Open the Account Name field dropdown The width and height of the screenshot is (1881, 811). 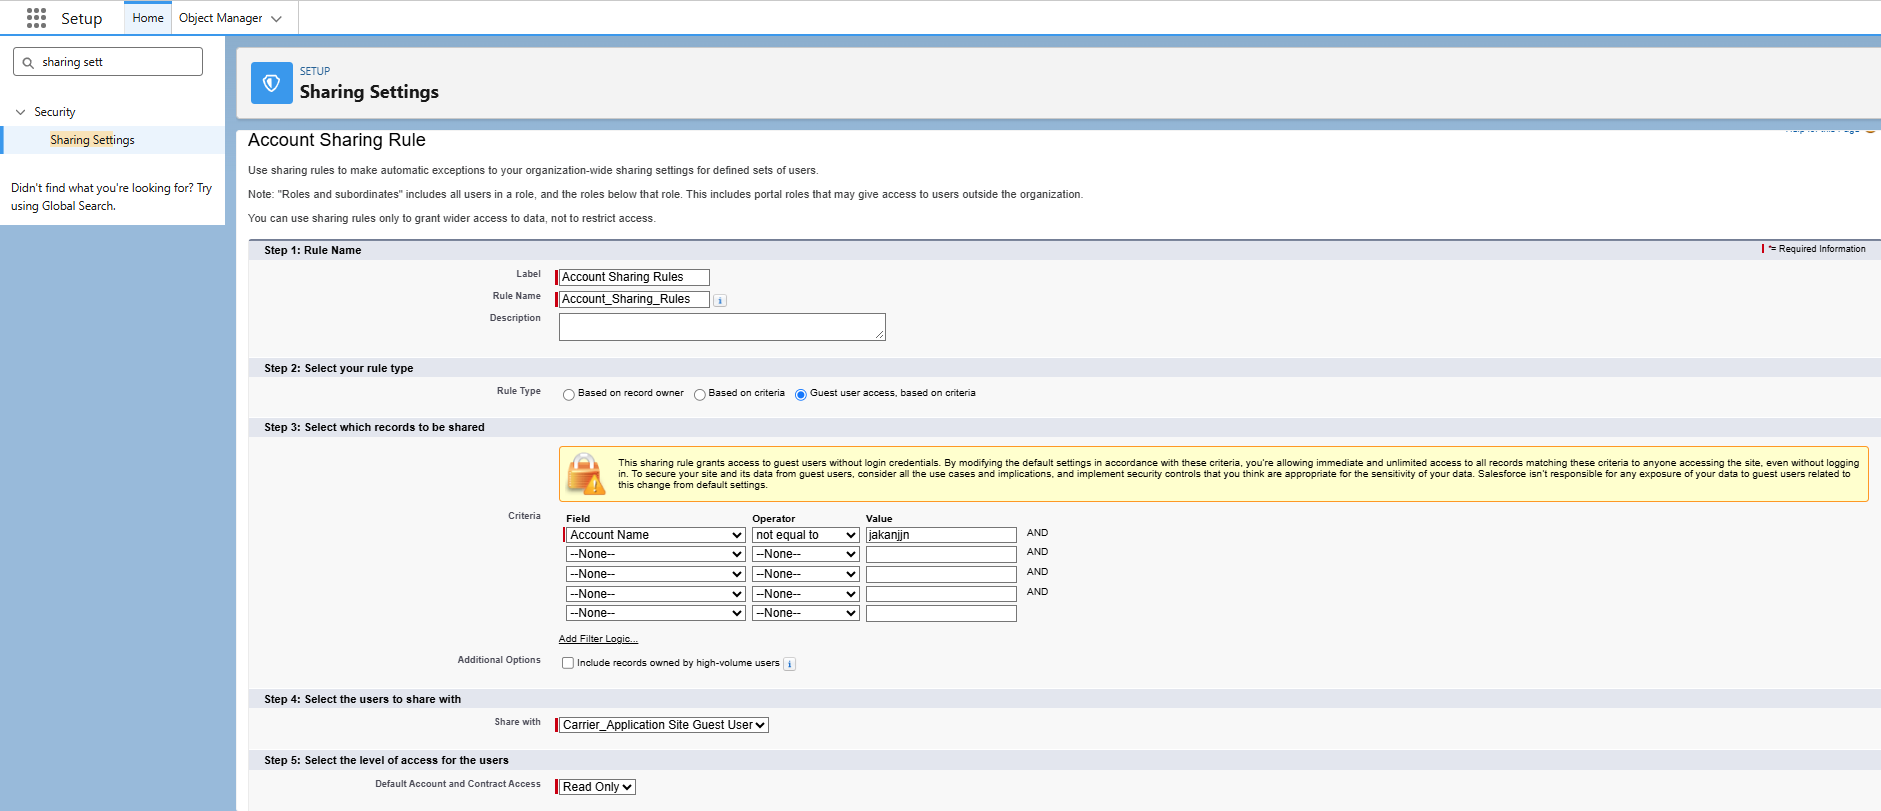pyautogui.click(x=655, y=535)
